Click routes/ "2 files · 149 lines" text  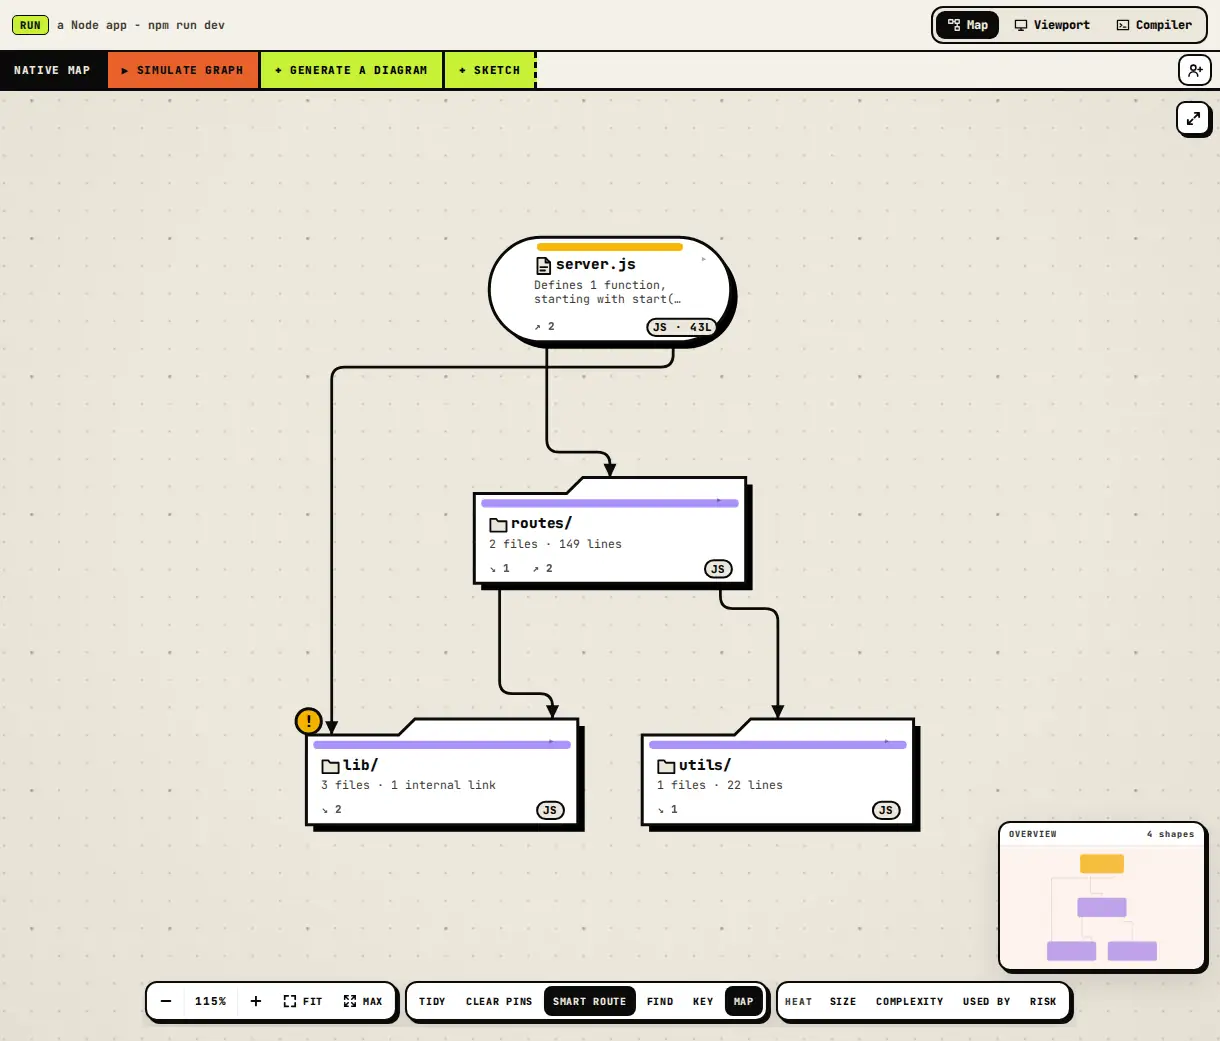tap(555, 544)
